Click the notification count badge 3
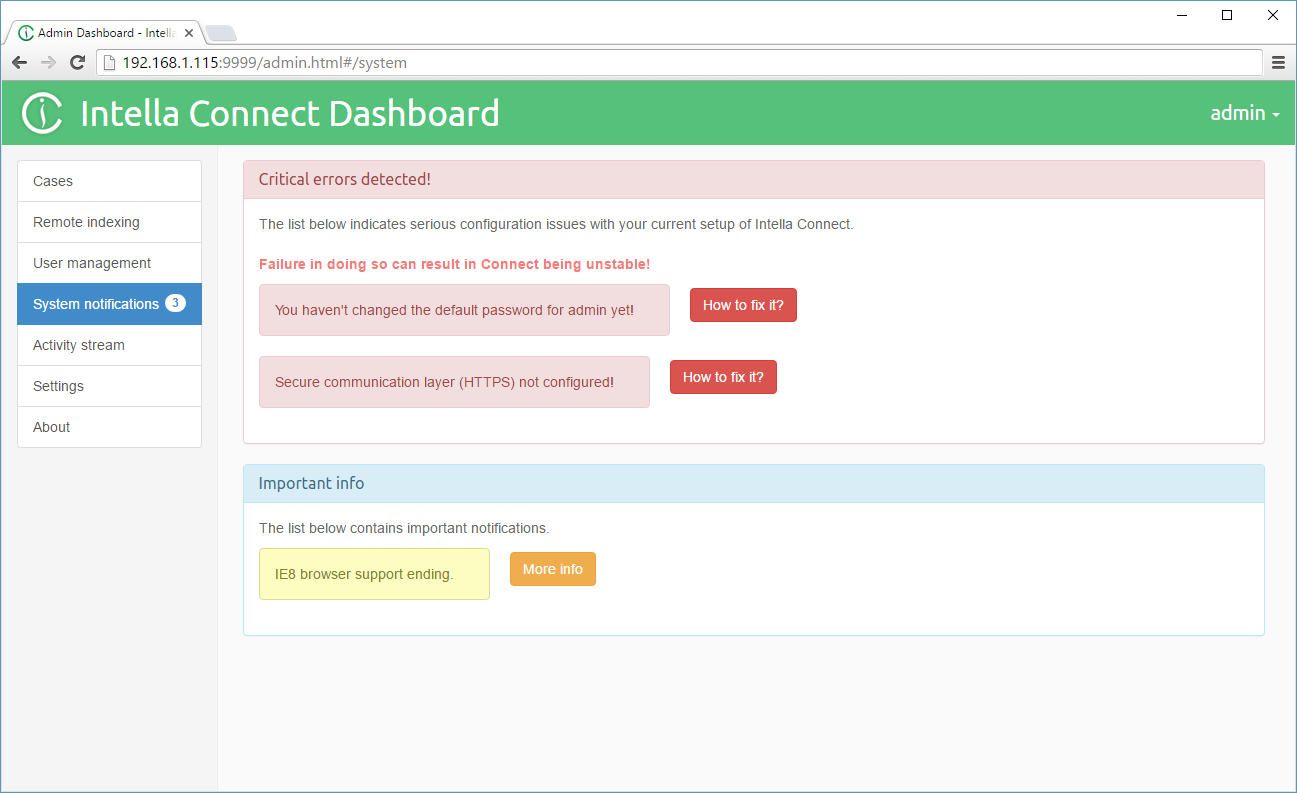 175,304
